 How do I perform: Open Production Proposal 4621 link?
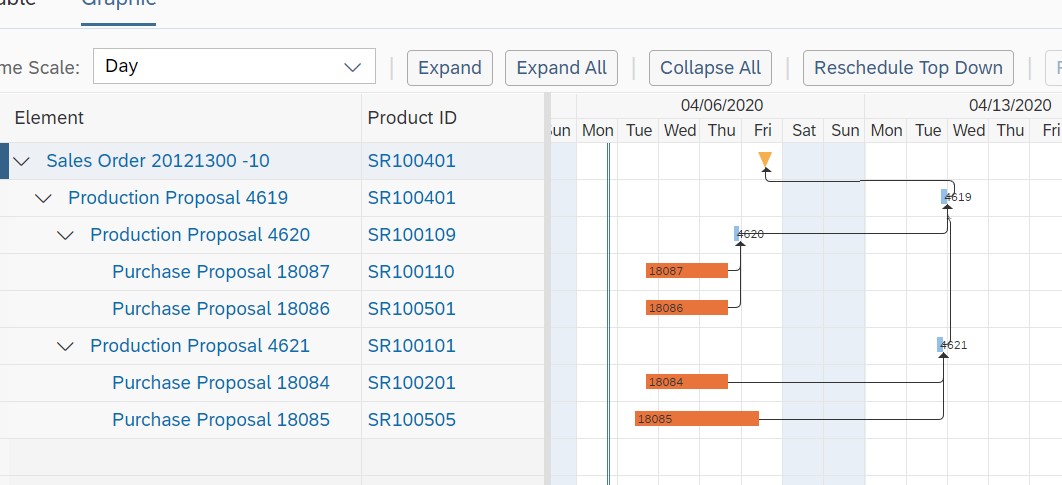tap(200, 346)
